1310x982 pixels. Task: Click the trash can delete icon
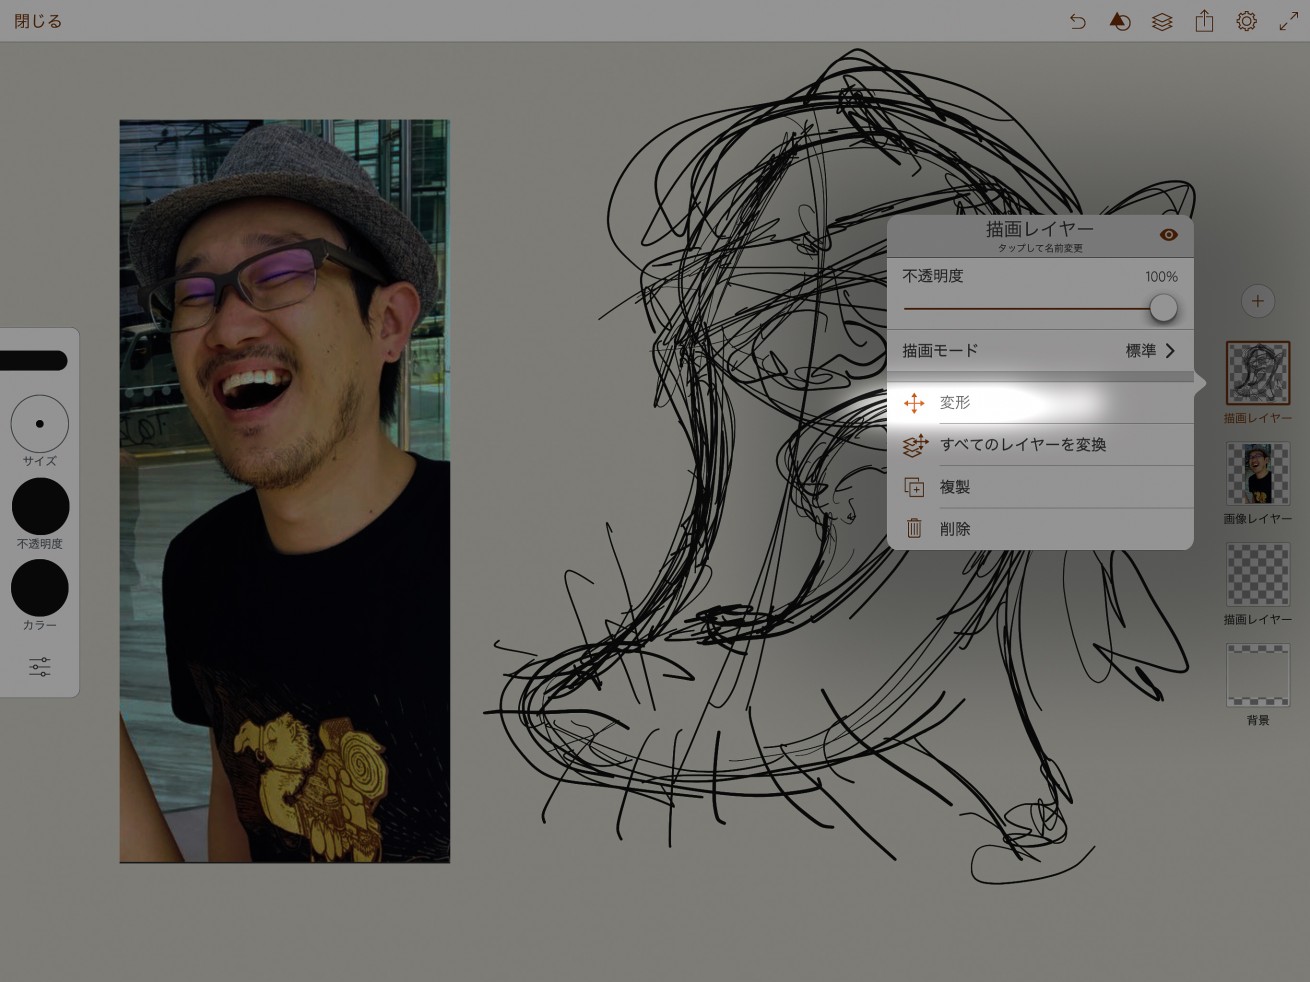coord(914,529)
